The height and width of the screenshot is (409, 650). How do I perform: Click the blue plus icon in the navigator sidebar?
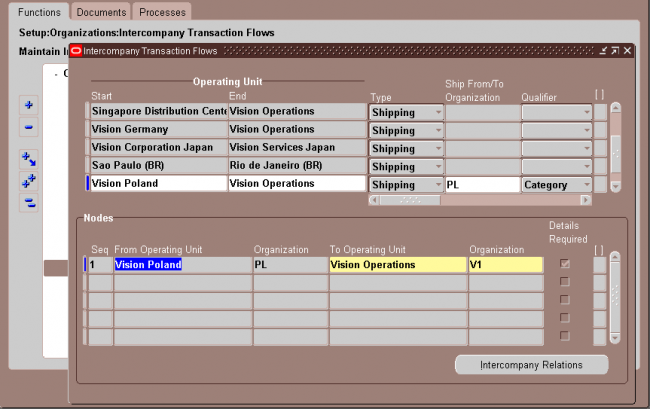[x=29, y=105]
